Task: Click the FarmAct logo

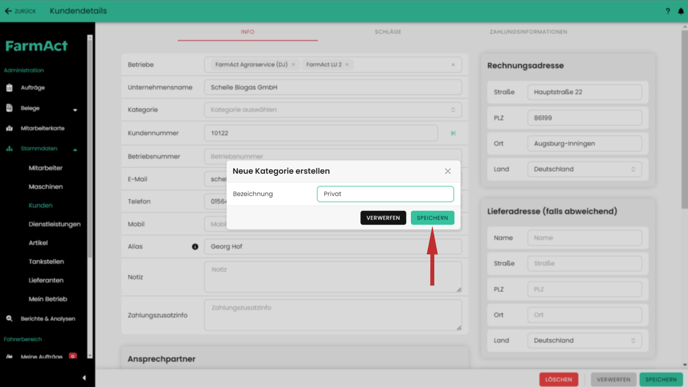Action: [36, 46]
